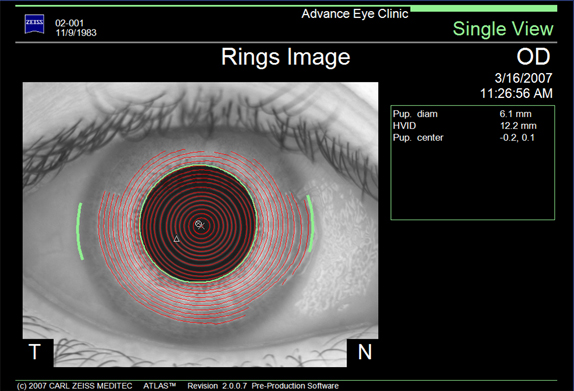Click the Pup. center value -0.2, 0.1
The image size is (574, 391).
pos(517,138)
